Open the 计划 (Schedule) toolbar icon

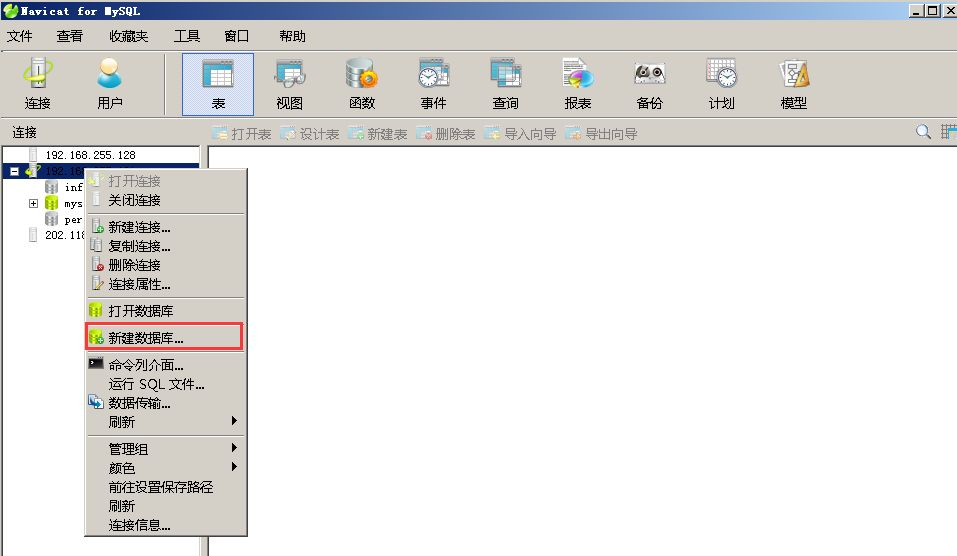[721, 84]
